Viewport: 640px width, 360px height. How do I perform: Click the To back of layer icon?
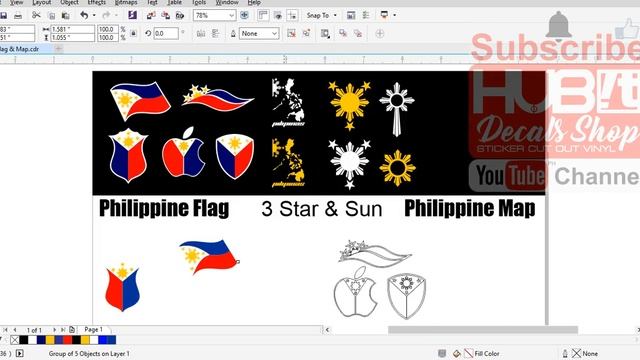tap(358, 33)
